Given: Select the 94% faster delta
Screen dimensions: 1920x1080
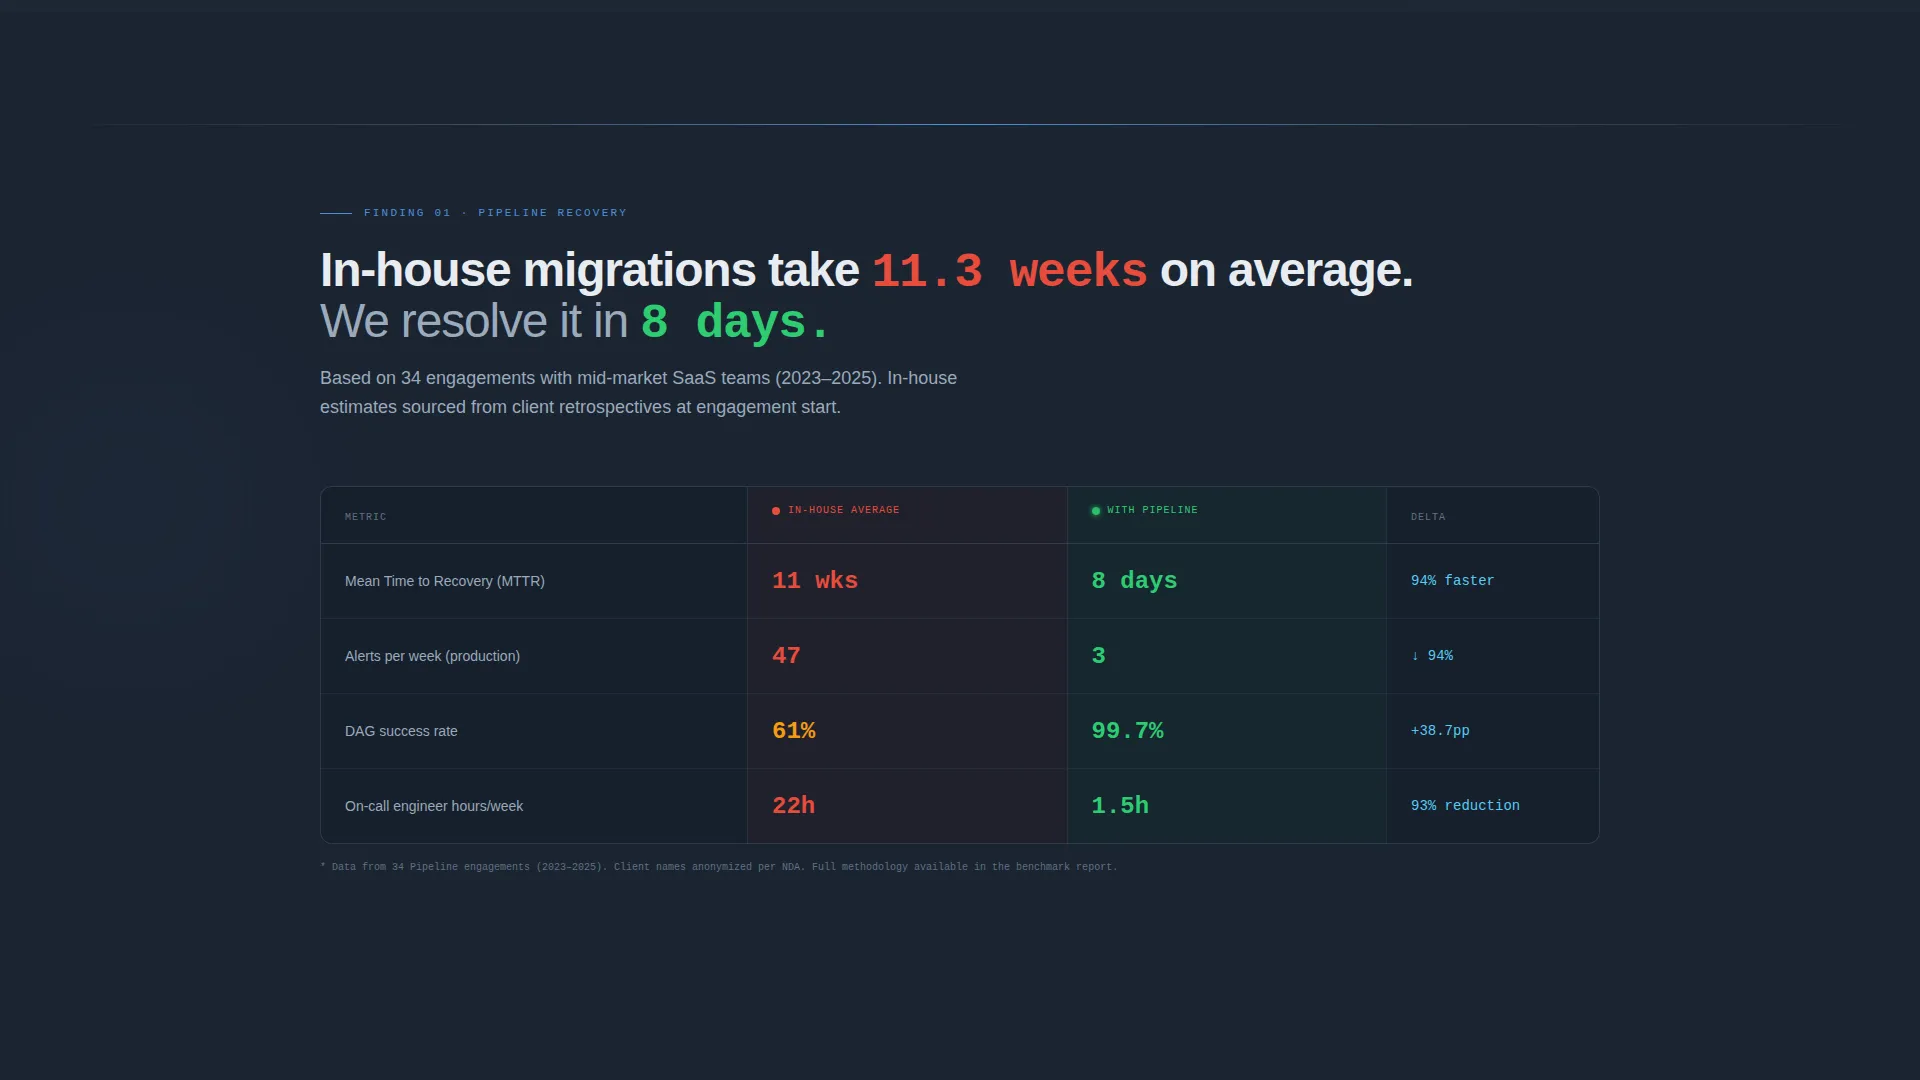Looking at the screenshot, I should coord(1452,581).
